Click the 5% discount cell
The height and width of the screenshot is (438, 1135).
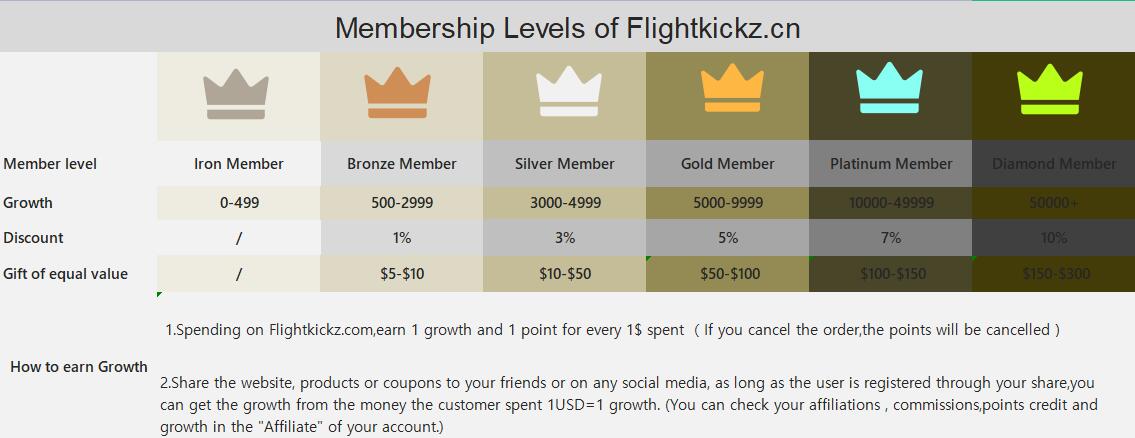click(727, 237)
